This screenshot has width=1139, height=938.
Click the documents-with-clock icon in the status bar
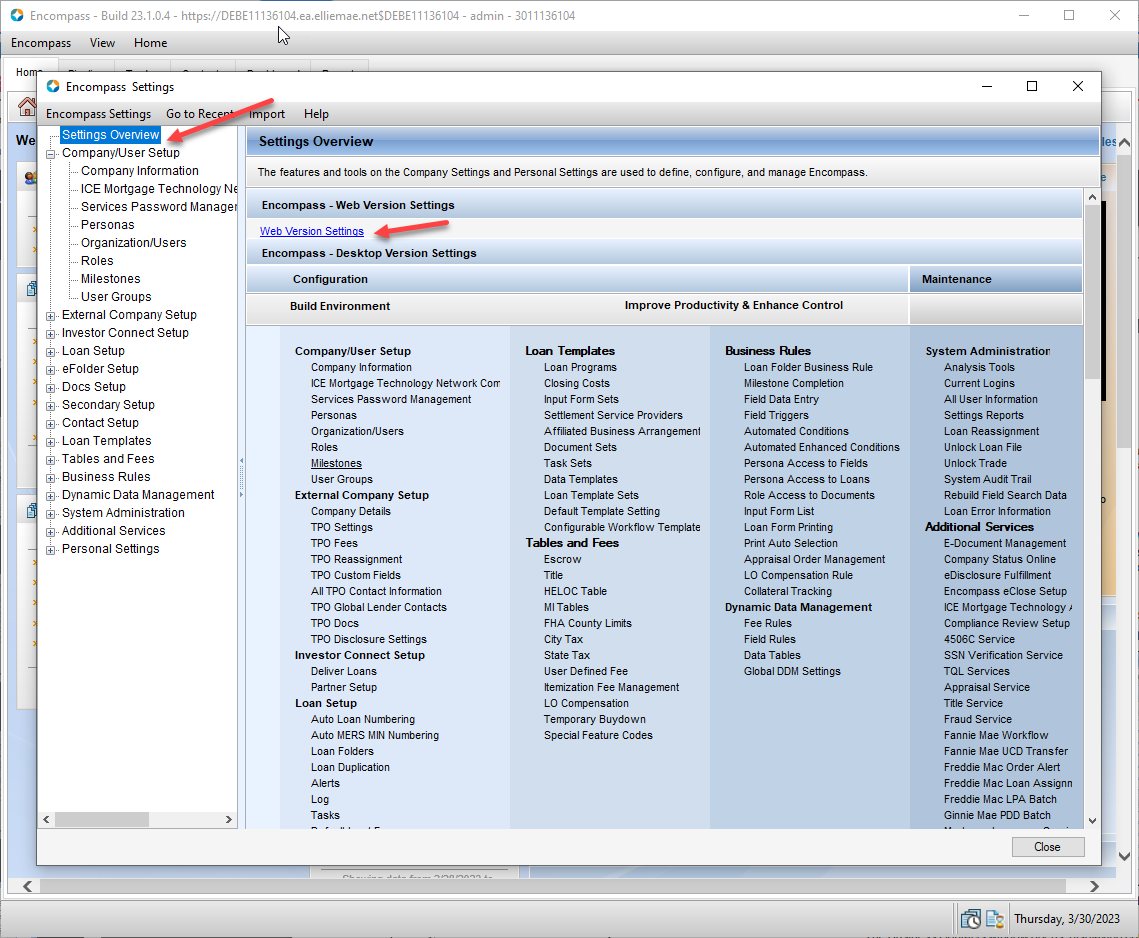[x=970, y=919]
